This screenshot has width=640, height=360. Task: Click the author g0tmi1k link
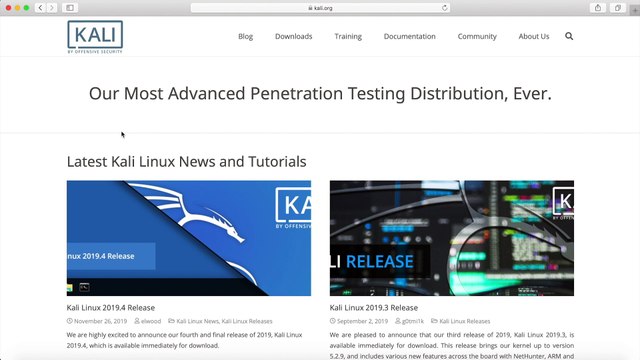point(413,321)
